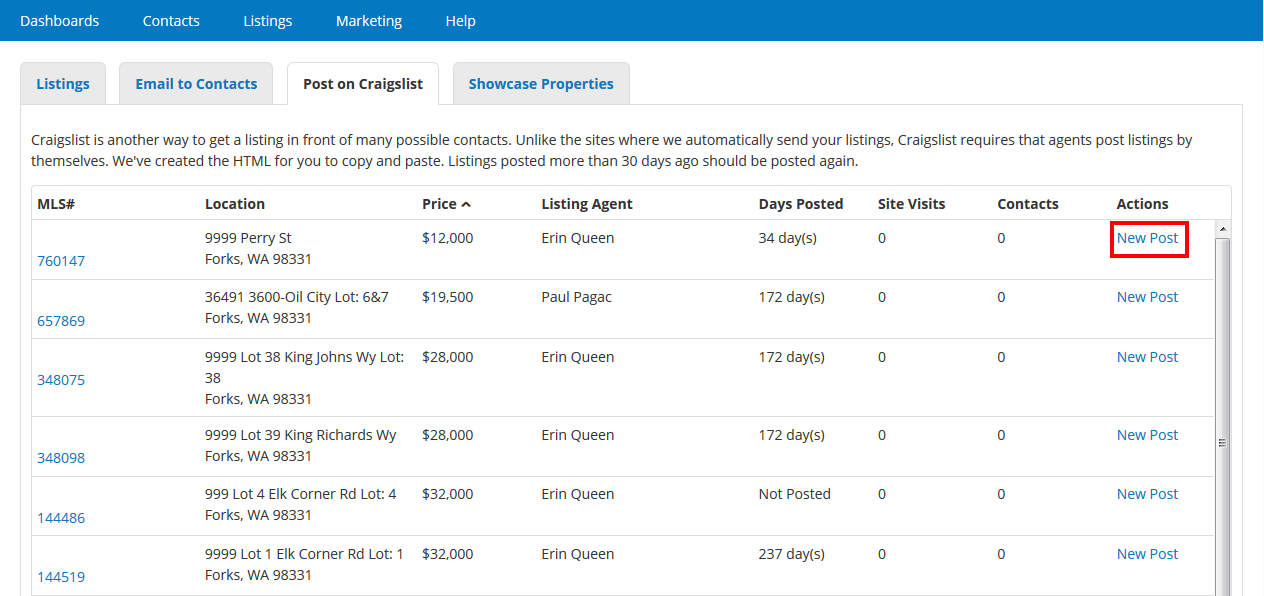The width and height of the screenshot is (1264, 596).
Task: Sort by the Contacts column header
Action: pyautogui.click(x=1028, y=204)
